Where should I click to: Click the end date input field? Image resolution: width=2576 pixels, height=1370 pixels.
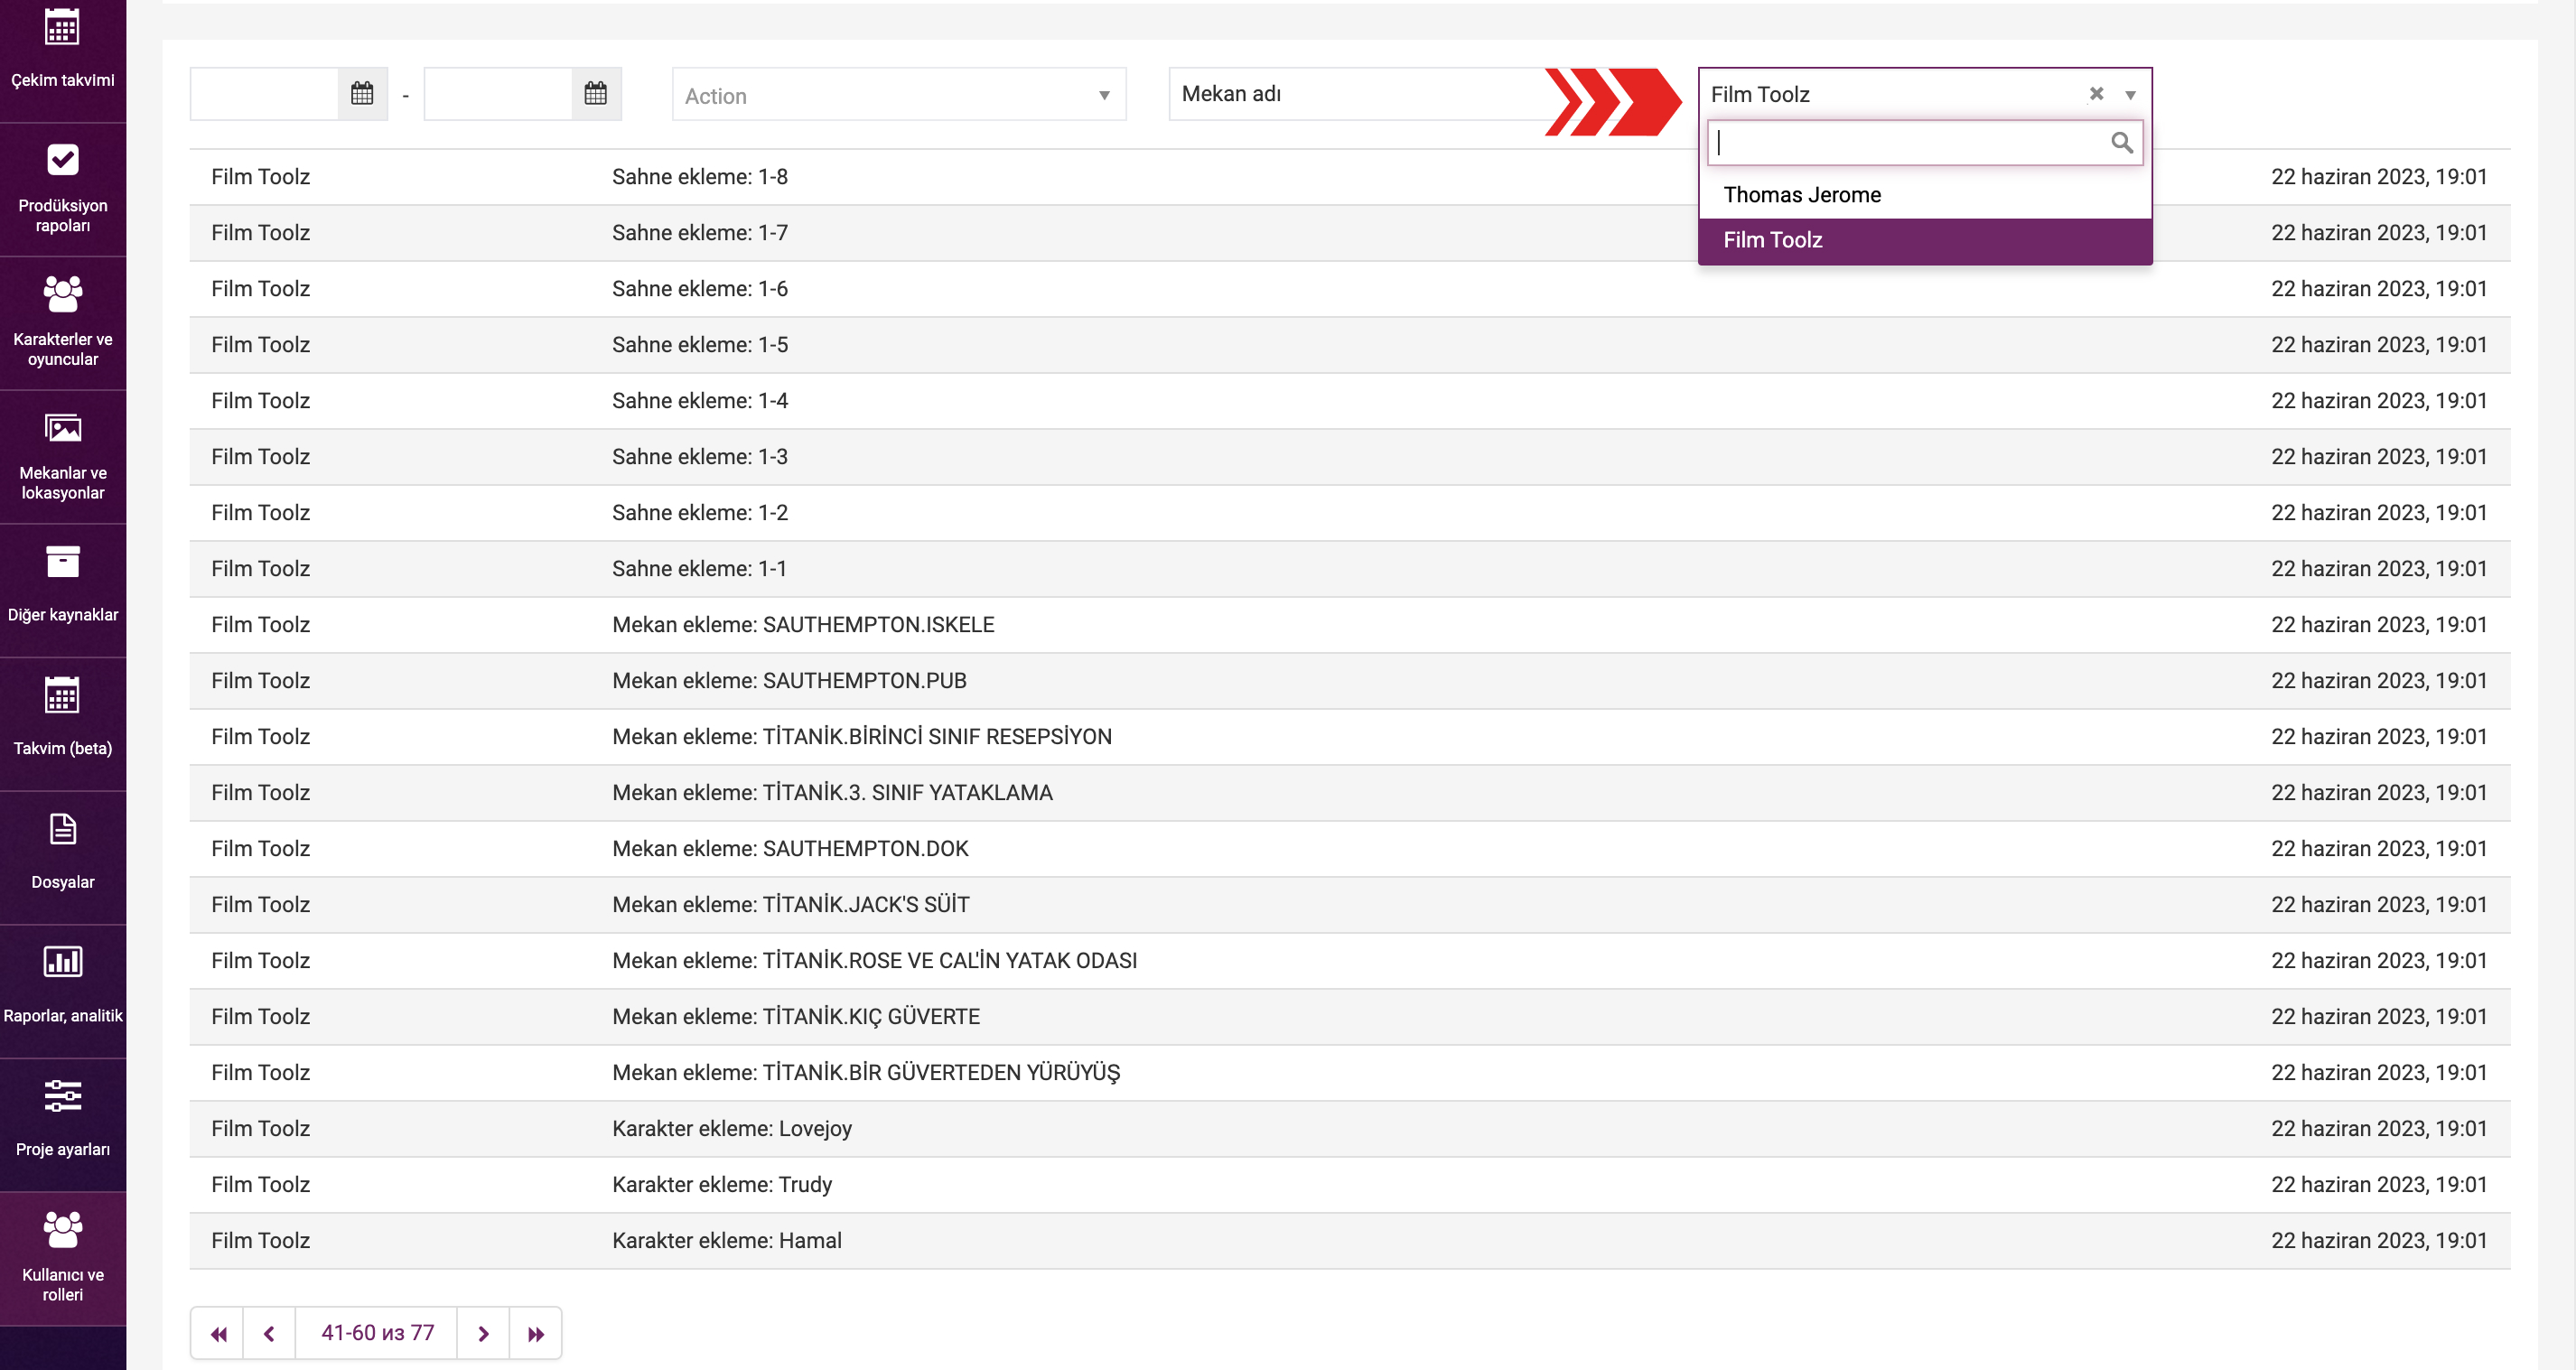[498, 94]
